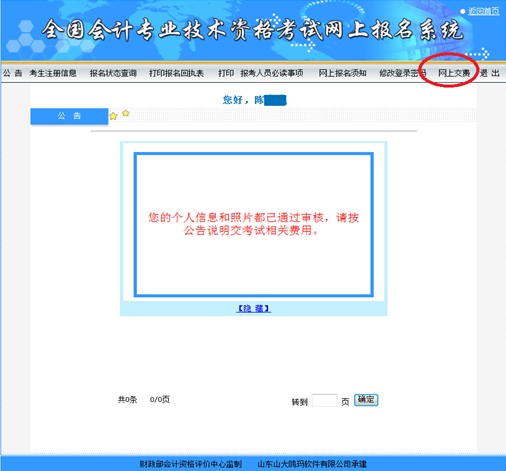Follow the 返回首页 link
The image size is (506, 471).
click(484, 11)
